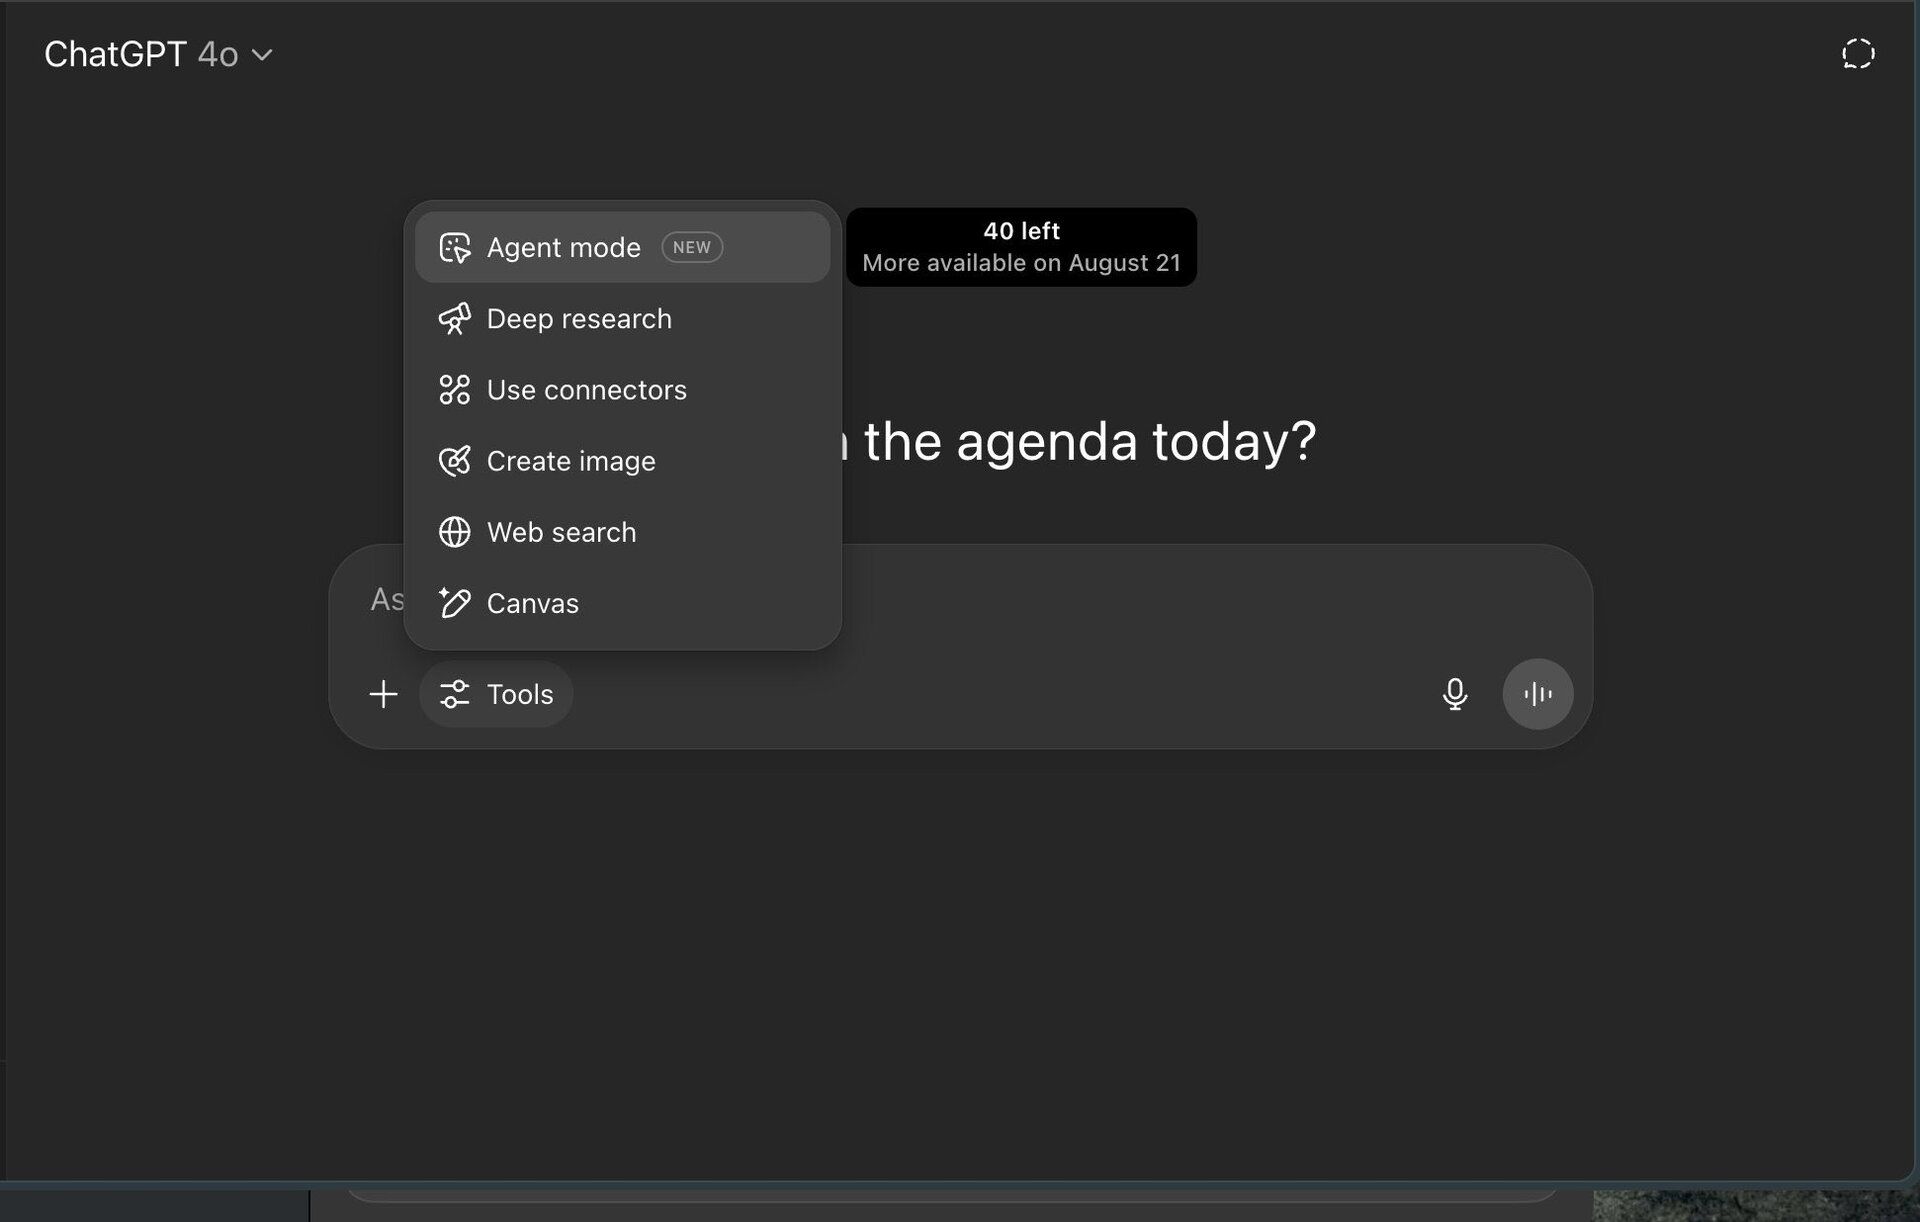The image size is (1920, 1222).
Task: Launch voice mode with waveform button
Action: point(1538,694)
